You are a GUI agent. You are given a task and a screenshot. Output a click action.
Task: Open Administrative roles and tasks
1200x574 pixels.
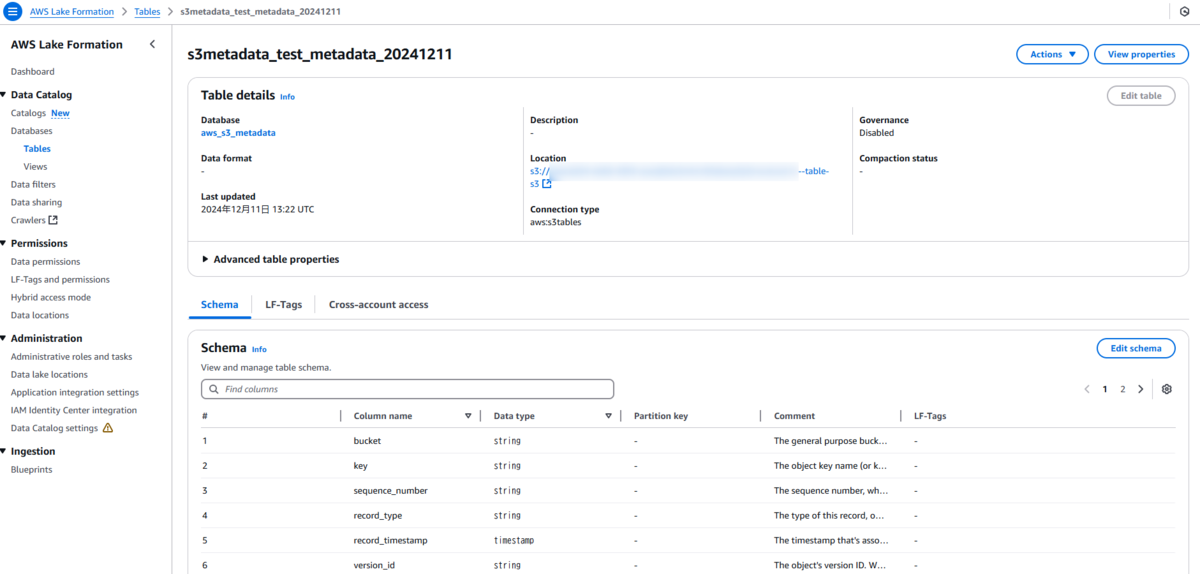point(71,356)
